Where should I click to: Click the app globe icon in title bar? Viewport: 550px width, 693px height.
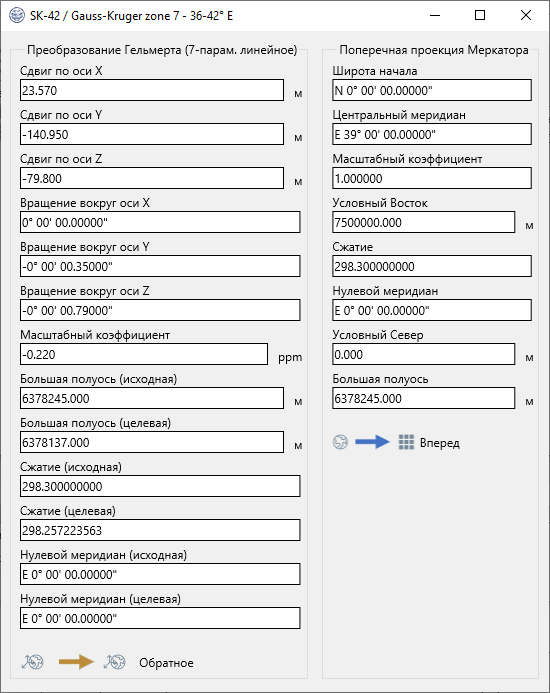[x=17, y=15]
